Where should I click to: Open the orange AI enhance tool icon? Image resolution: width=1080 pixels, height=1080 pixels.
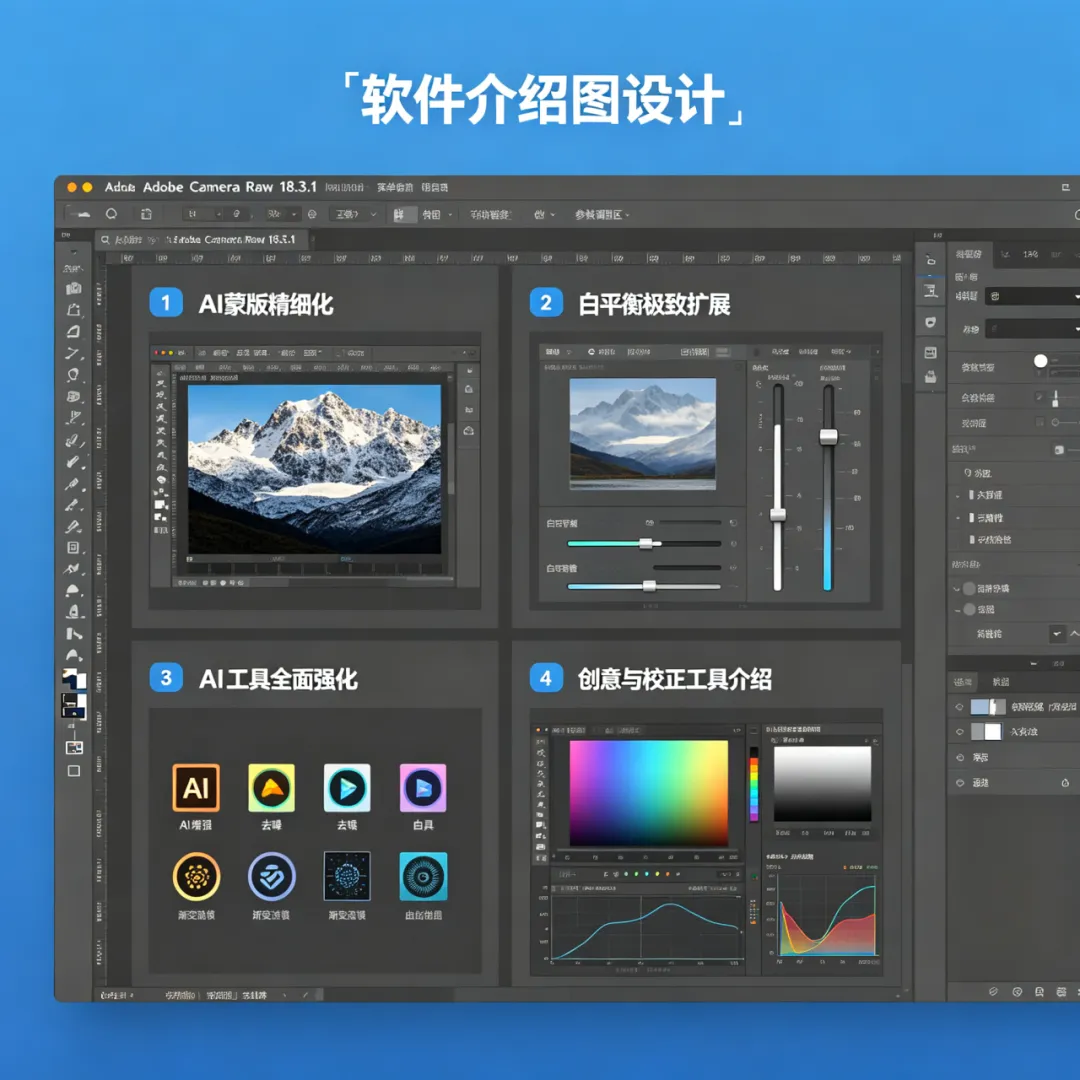tap(196, 788)
